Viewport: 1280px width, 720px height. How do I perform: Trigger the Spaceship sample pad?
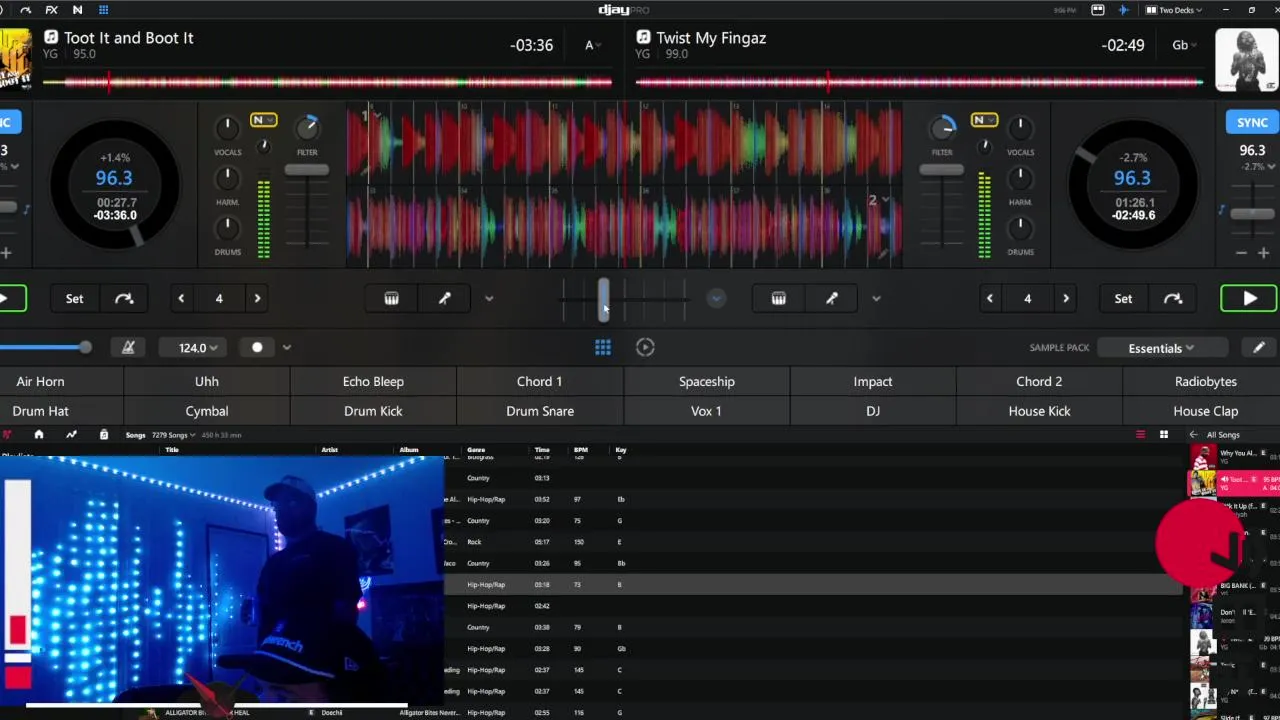coord(707,381)
